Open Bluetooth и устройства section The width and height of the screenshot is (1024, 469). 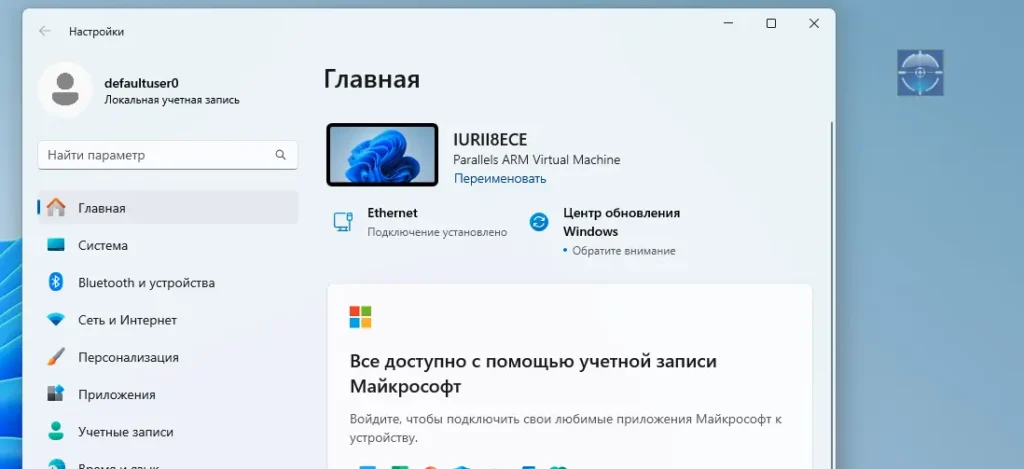[x=168, y=282]
